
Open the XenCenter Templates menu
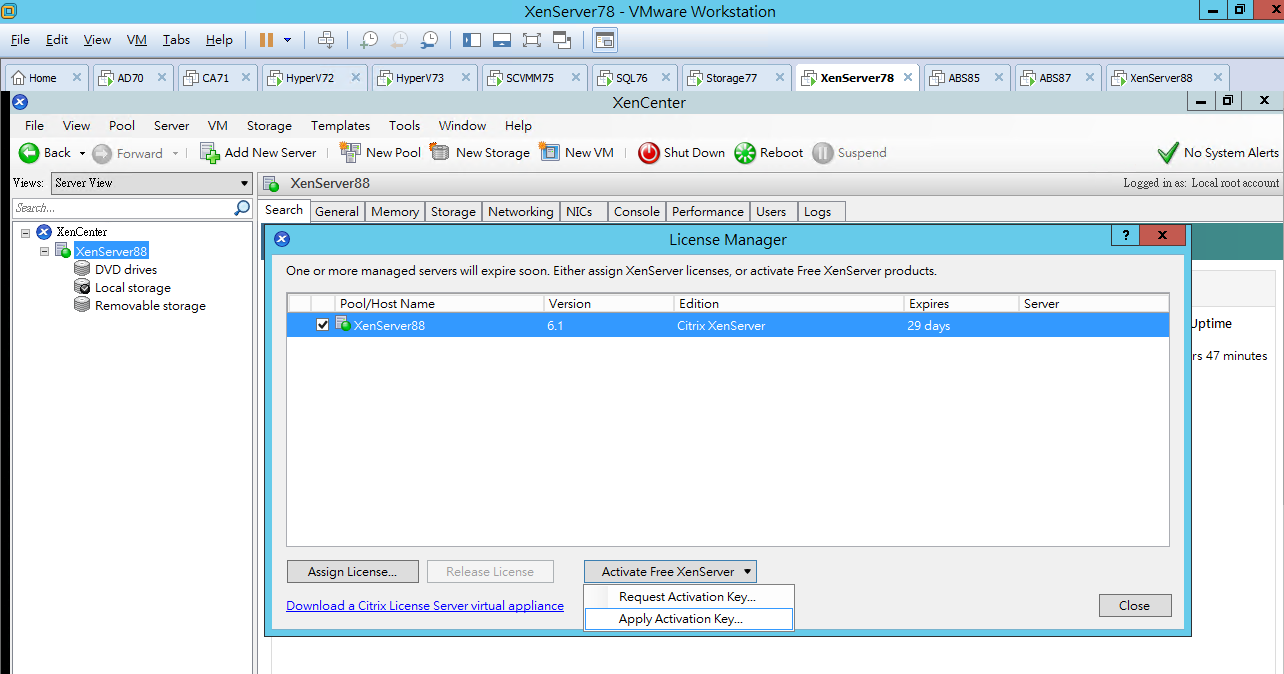point(340,126)
